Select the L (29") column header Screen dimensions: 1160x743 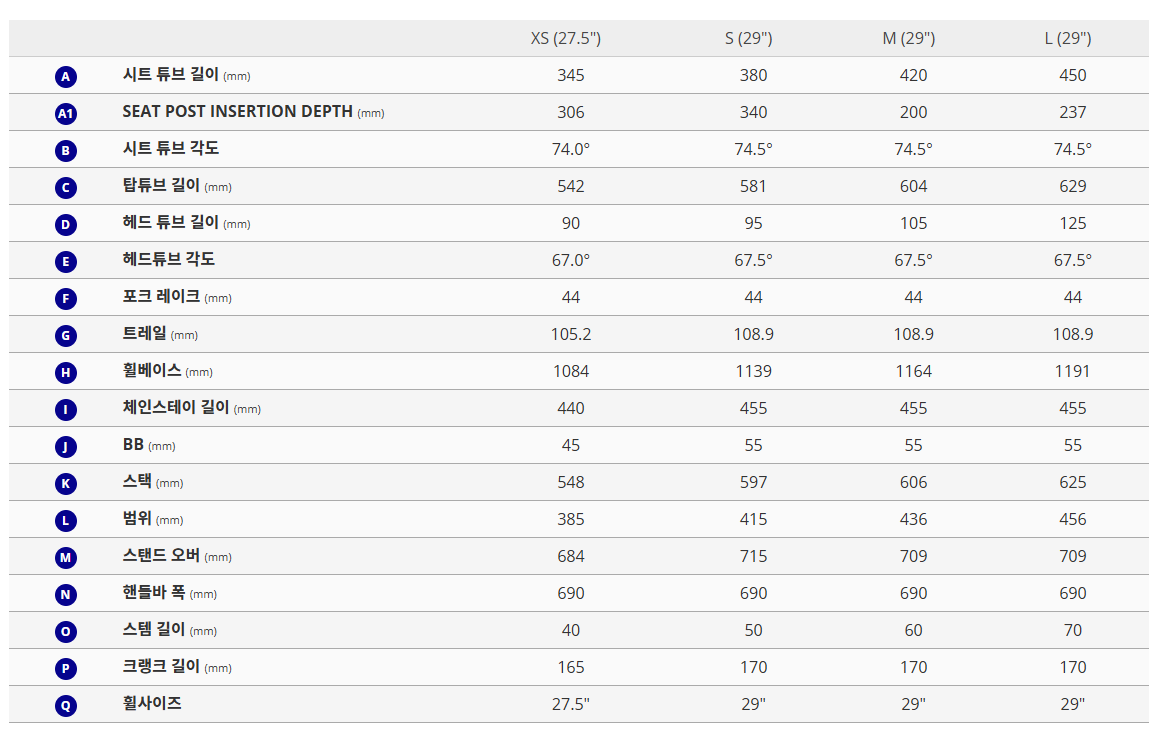click(x=1068, y=38)
